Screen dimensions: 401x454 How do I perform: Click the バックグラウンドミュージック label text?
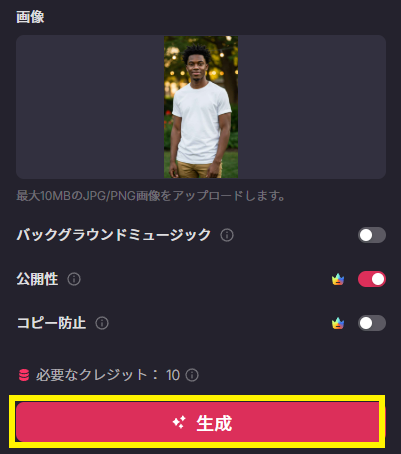pos(114,235)
